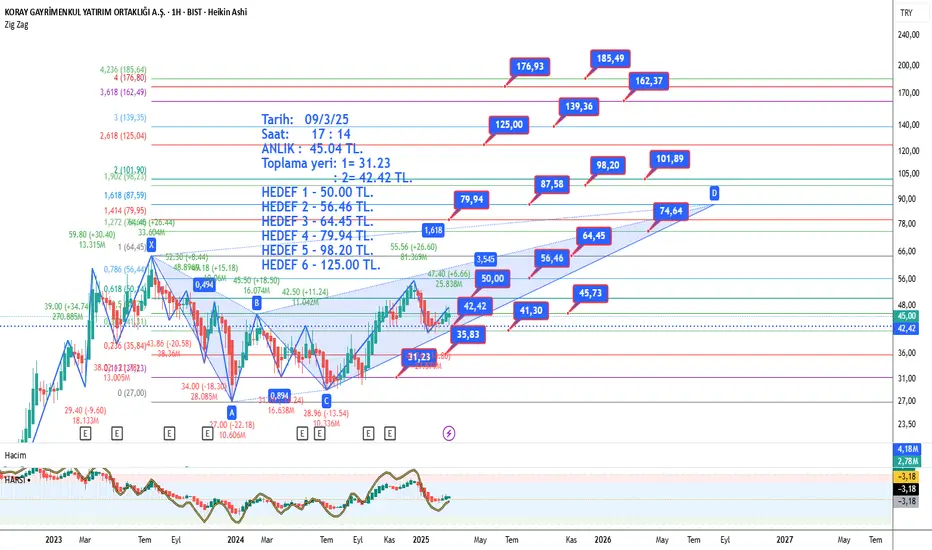
Task: Click the 162,37 price callout
Action: [x=648, y=81]
